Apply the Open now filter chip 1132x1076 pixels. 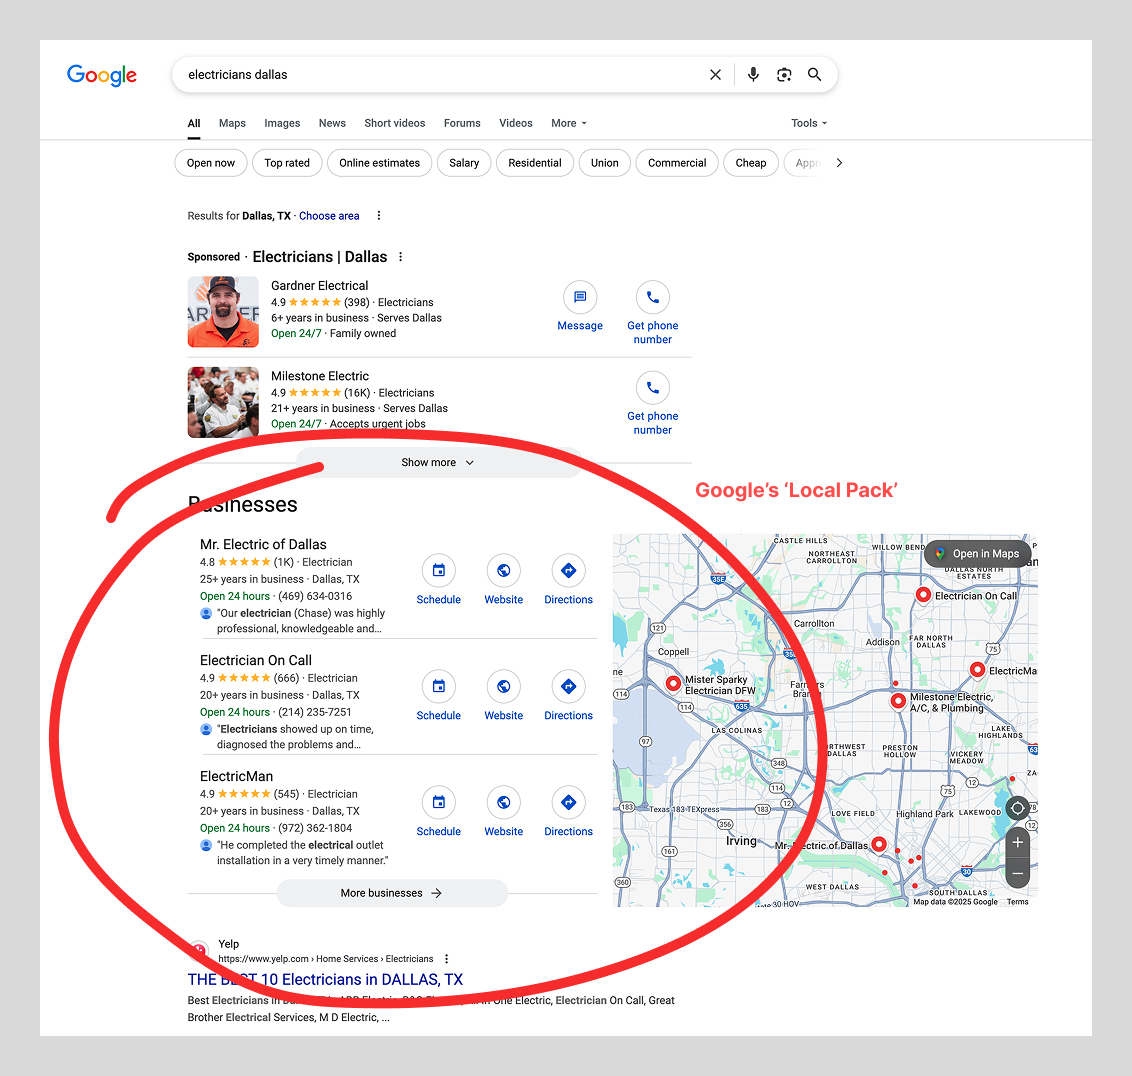211,163
